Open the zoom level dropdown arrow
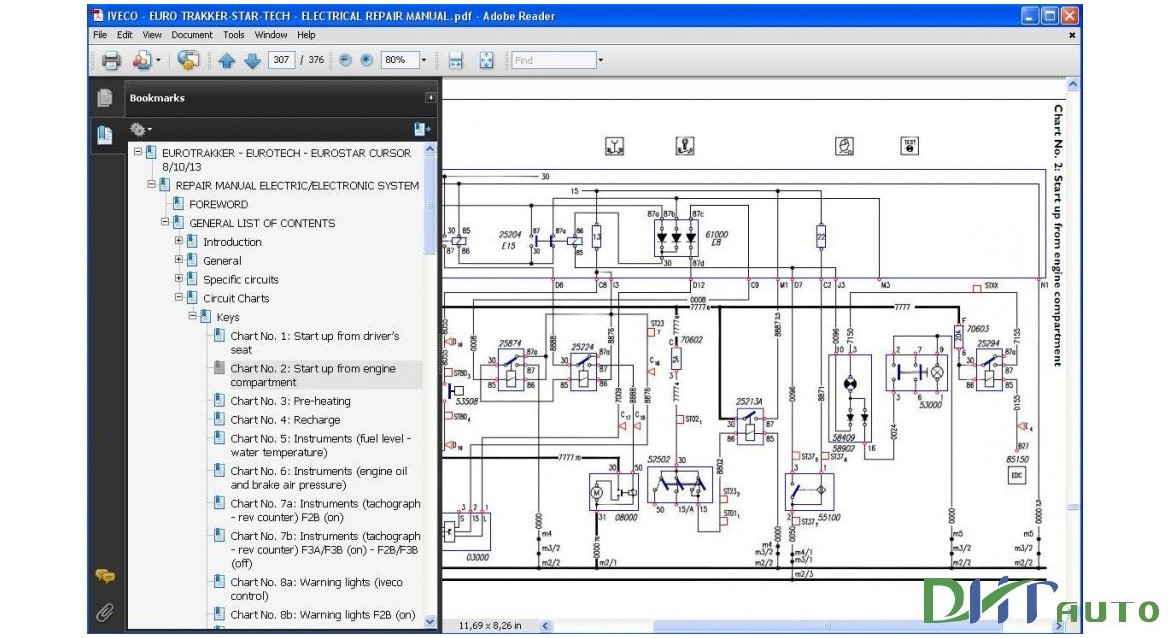 (x=424, y=60)
